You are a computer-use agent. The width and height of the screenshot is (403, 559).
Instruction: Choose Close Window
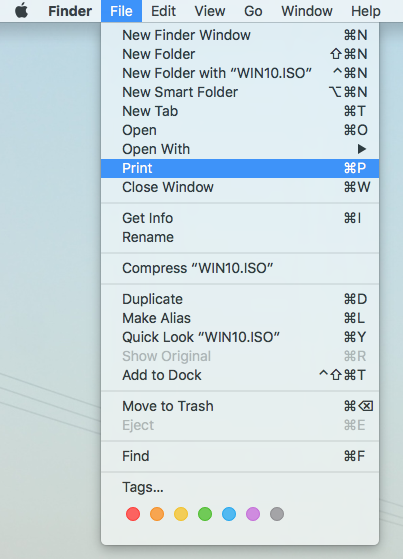[240, 187]
